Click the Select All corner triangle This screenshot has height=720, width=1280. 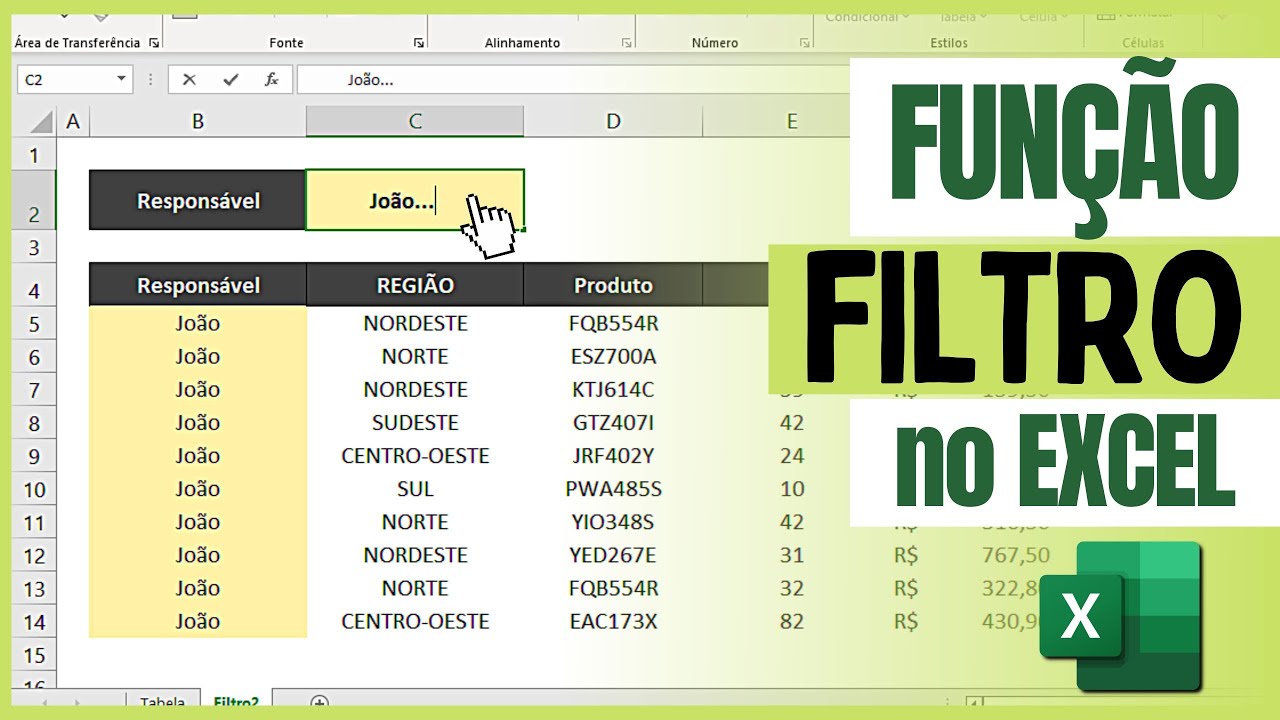[x=40, y=122]
